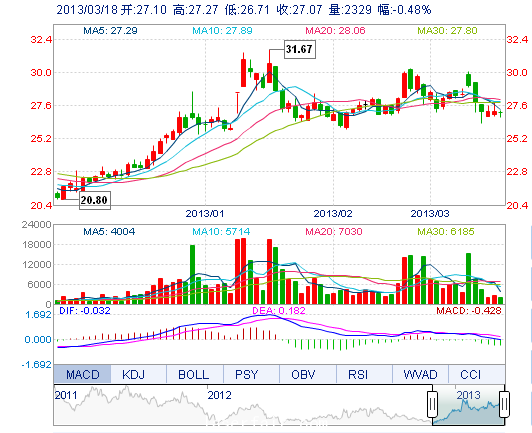Click the 31.67 high price label
This screenshot has height=433, width=532.
tap(300, 49)
